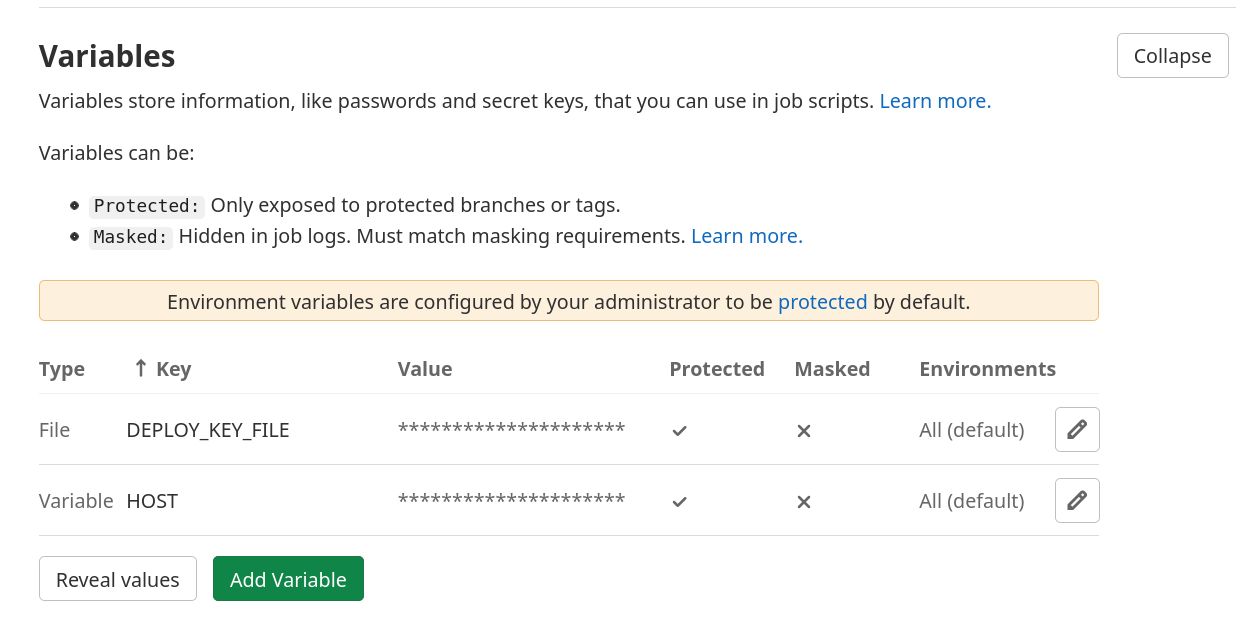Click Protected checkmark for DEPLOY_KEY_FILE
Screen dimensions: 1248x619
tap(680, 431)
